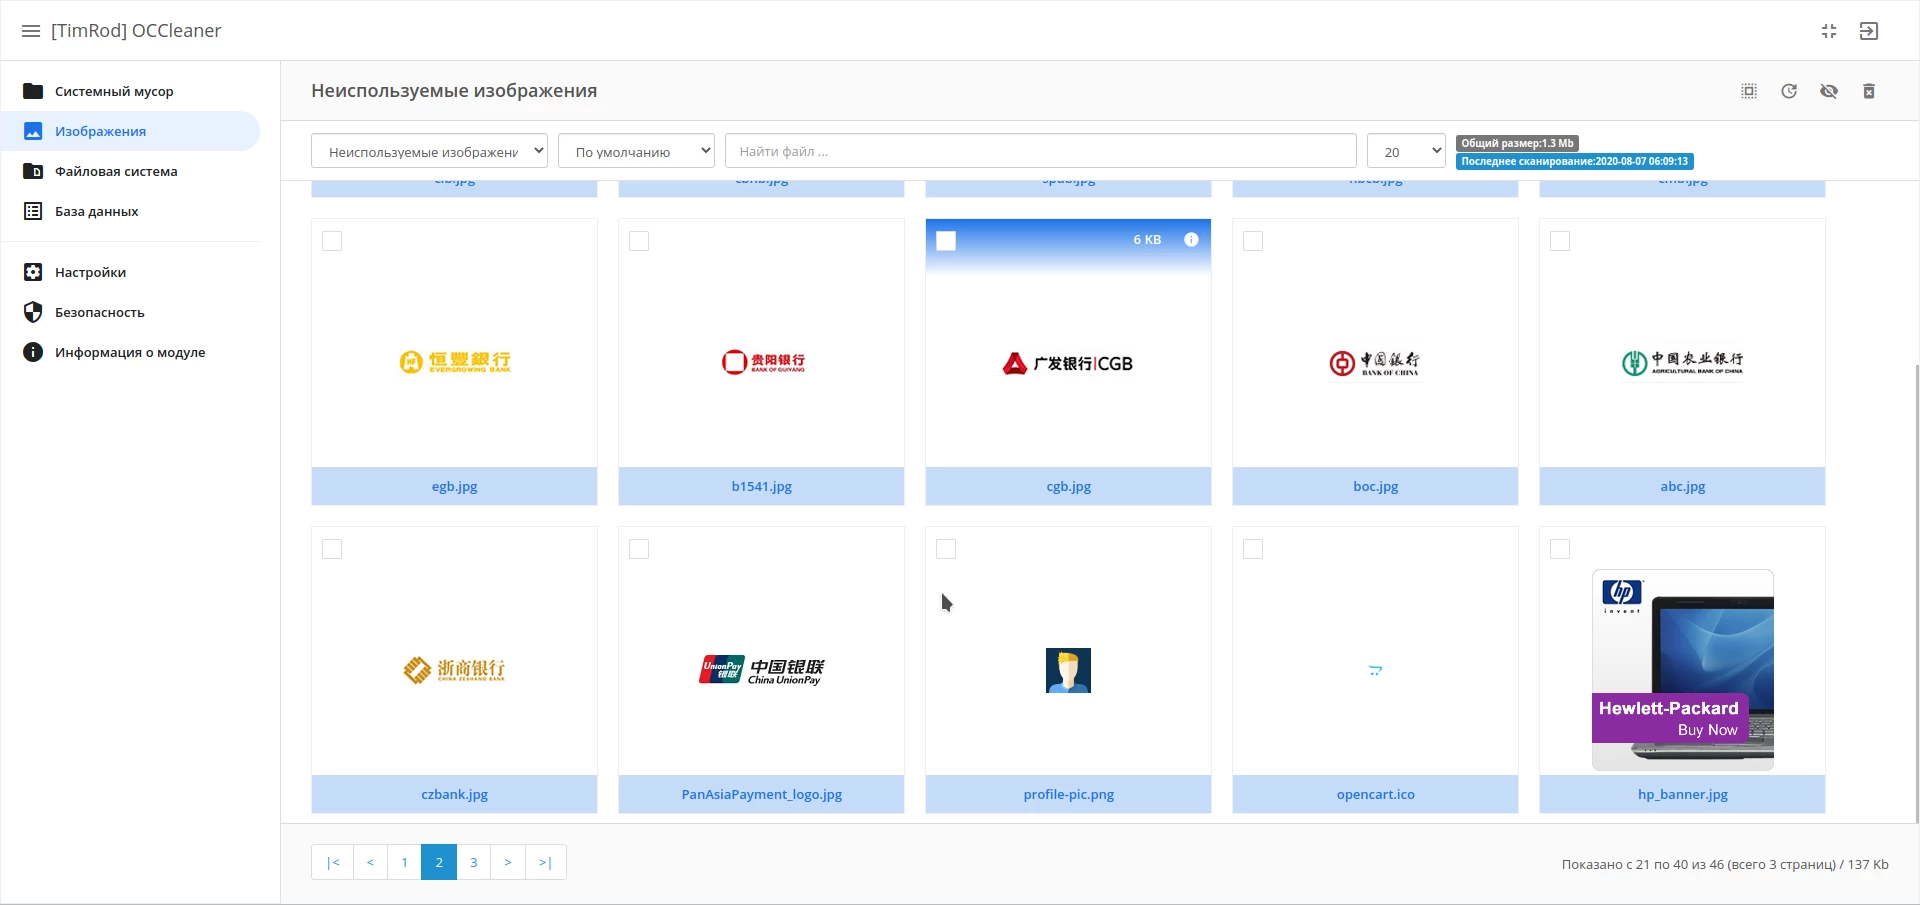Go to first page button

(x=333, y=862)
